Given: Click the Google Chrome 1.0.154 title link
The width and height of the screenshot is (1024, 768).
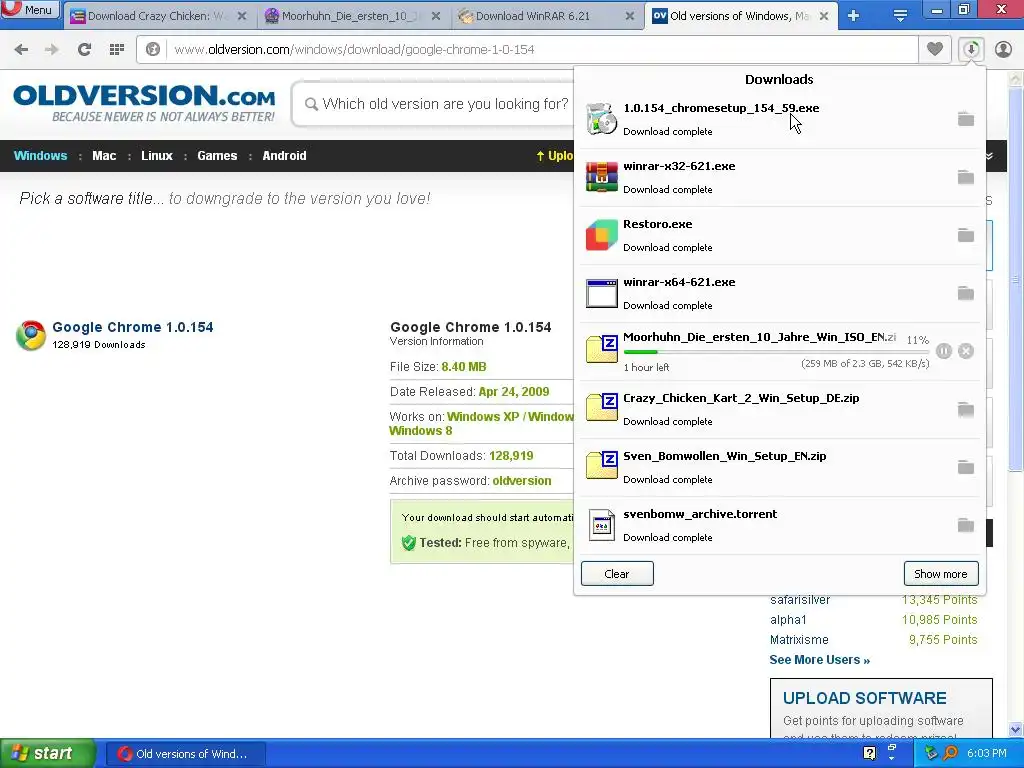Looking at the screenshot, I should tap(133, 327).
